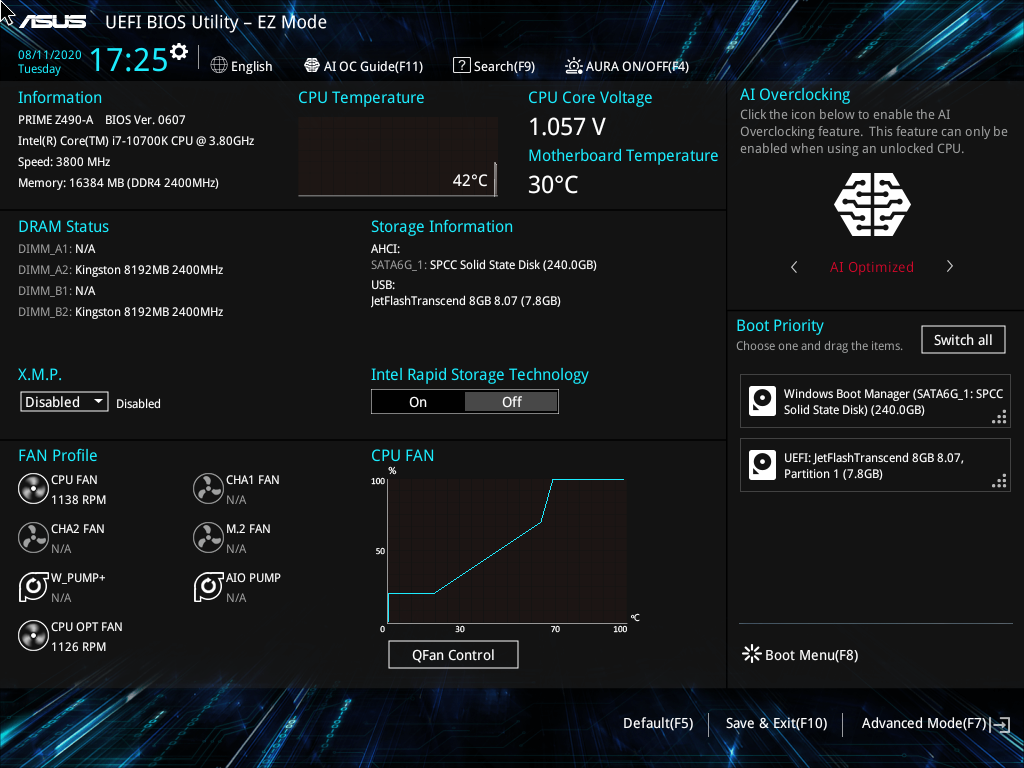Select the CPU FAN profile icon
1024x768 pixels.
33,489
